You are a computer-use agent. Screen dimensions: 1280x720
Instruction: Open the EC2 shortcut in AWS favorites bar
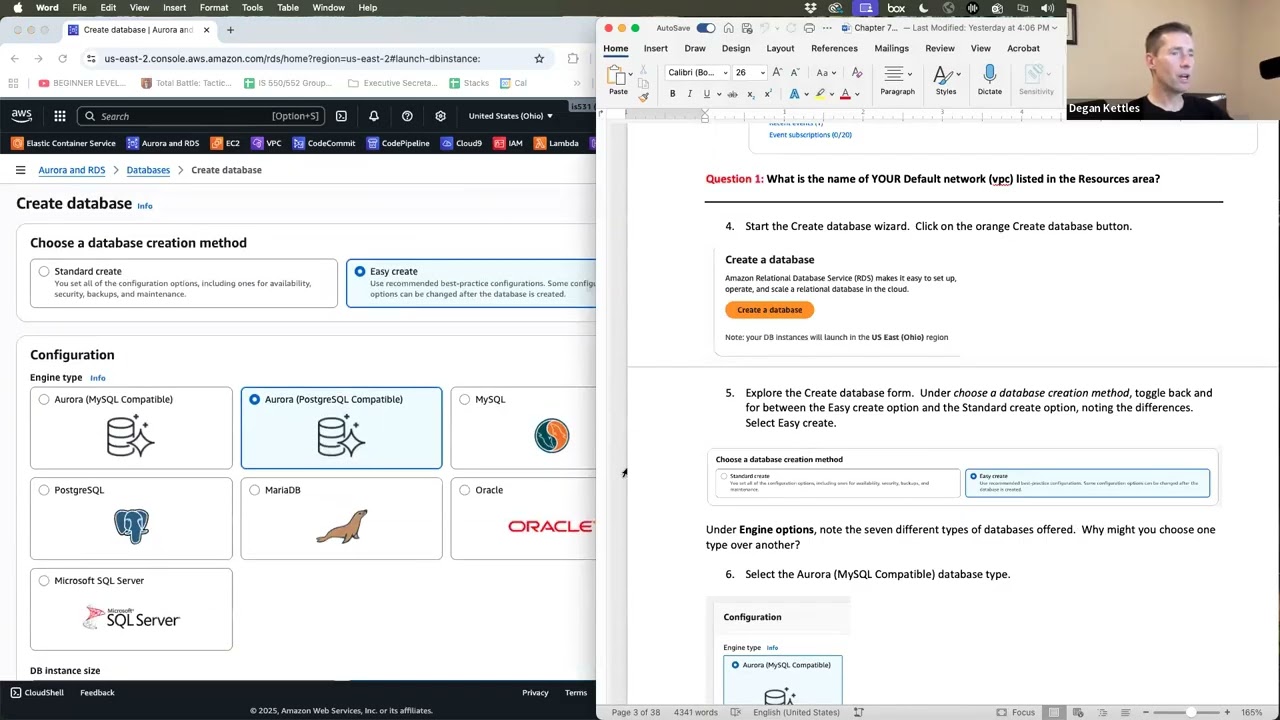pyautogui.click(x=225, y=143)
